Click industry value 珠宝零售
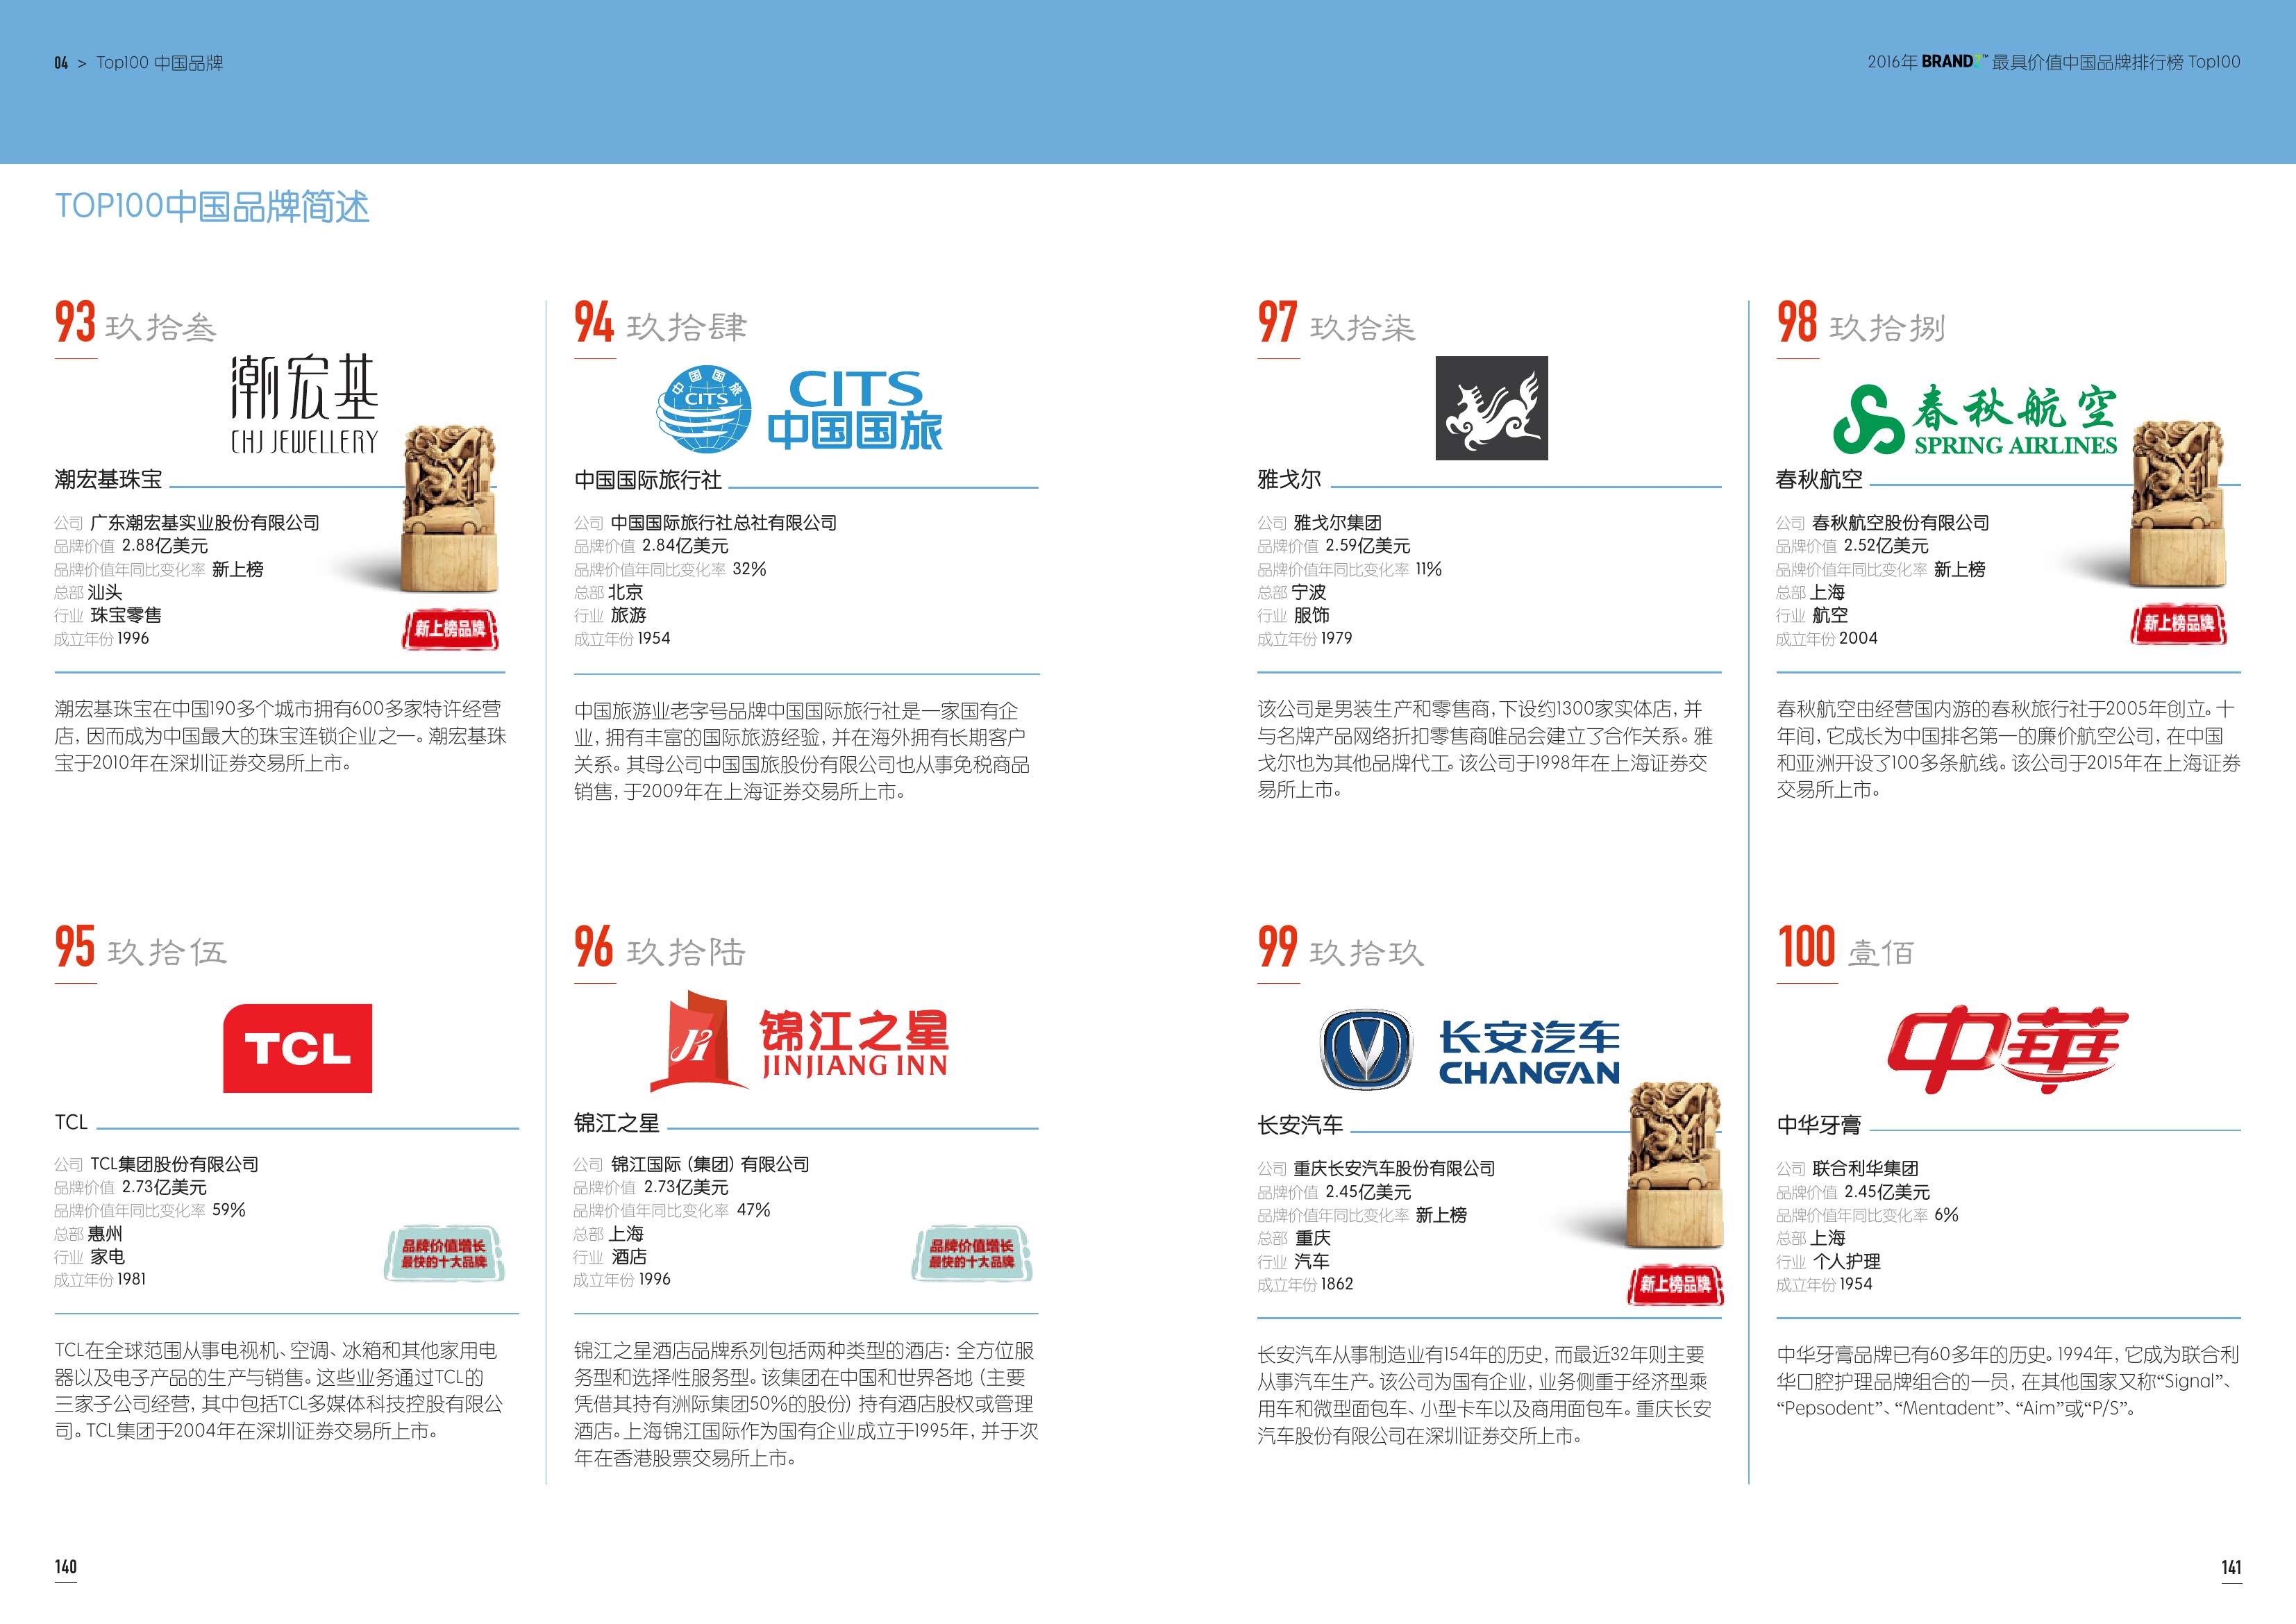Viewport: 2296px width, 1624px height. [x=126, y=615]
